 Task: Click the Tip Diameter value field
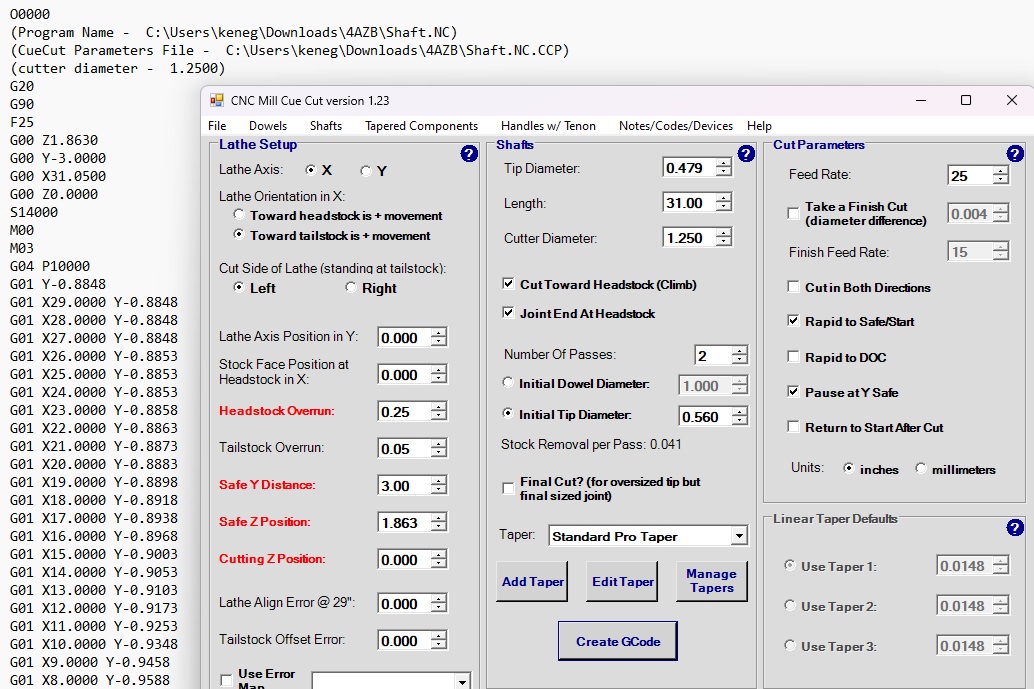tap(689, 167)
